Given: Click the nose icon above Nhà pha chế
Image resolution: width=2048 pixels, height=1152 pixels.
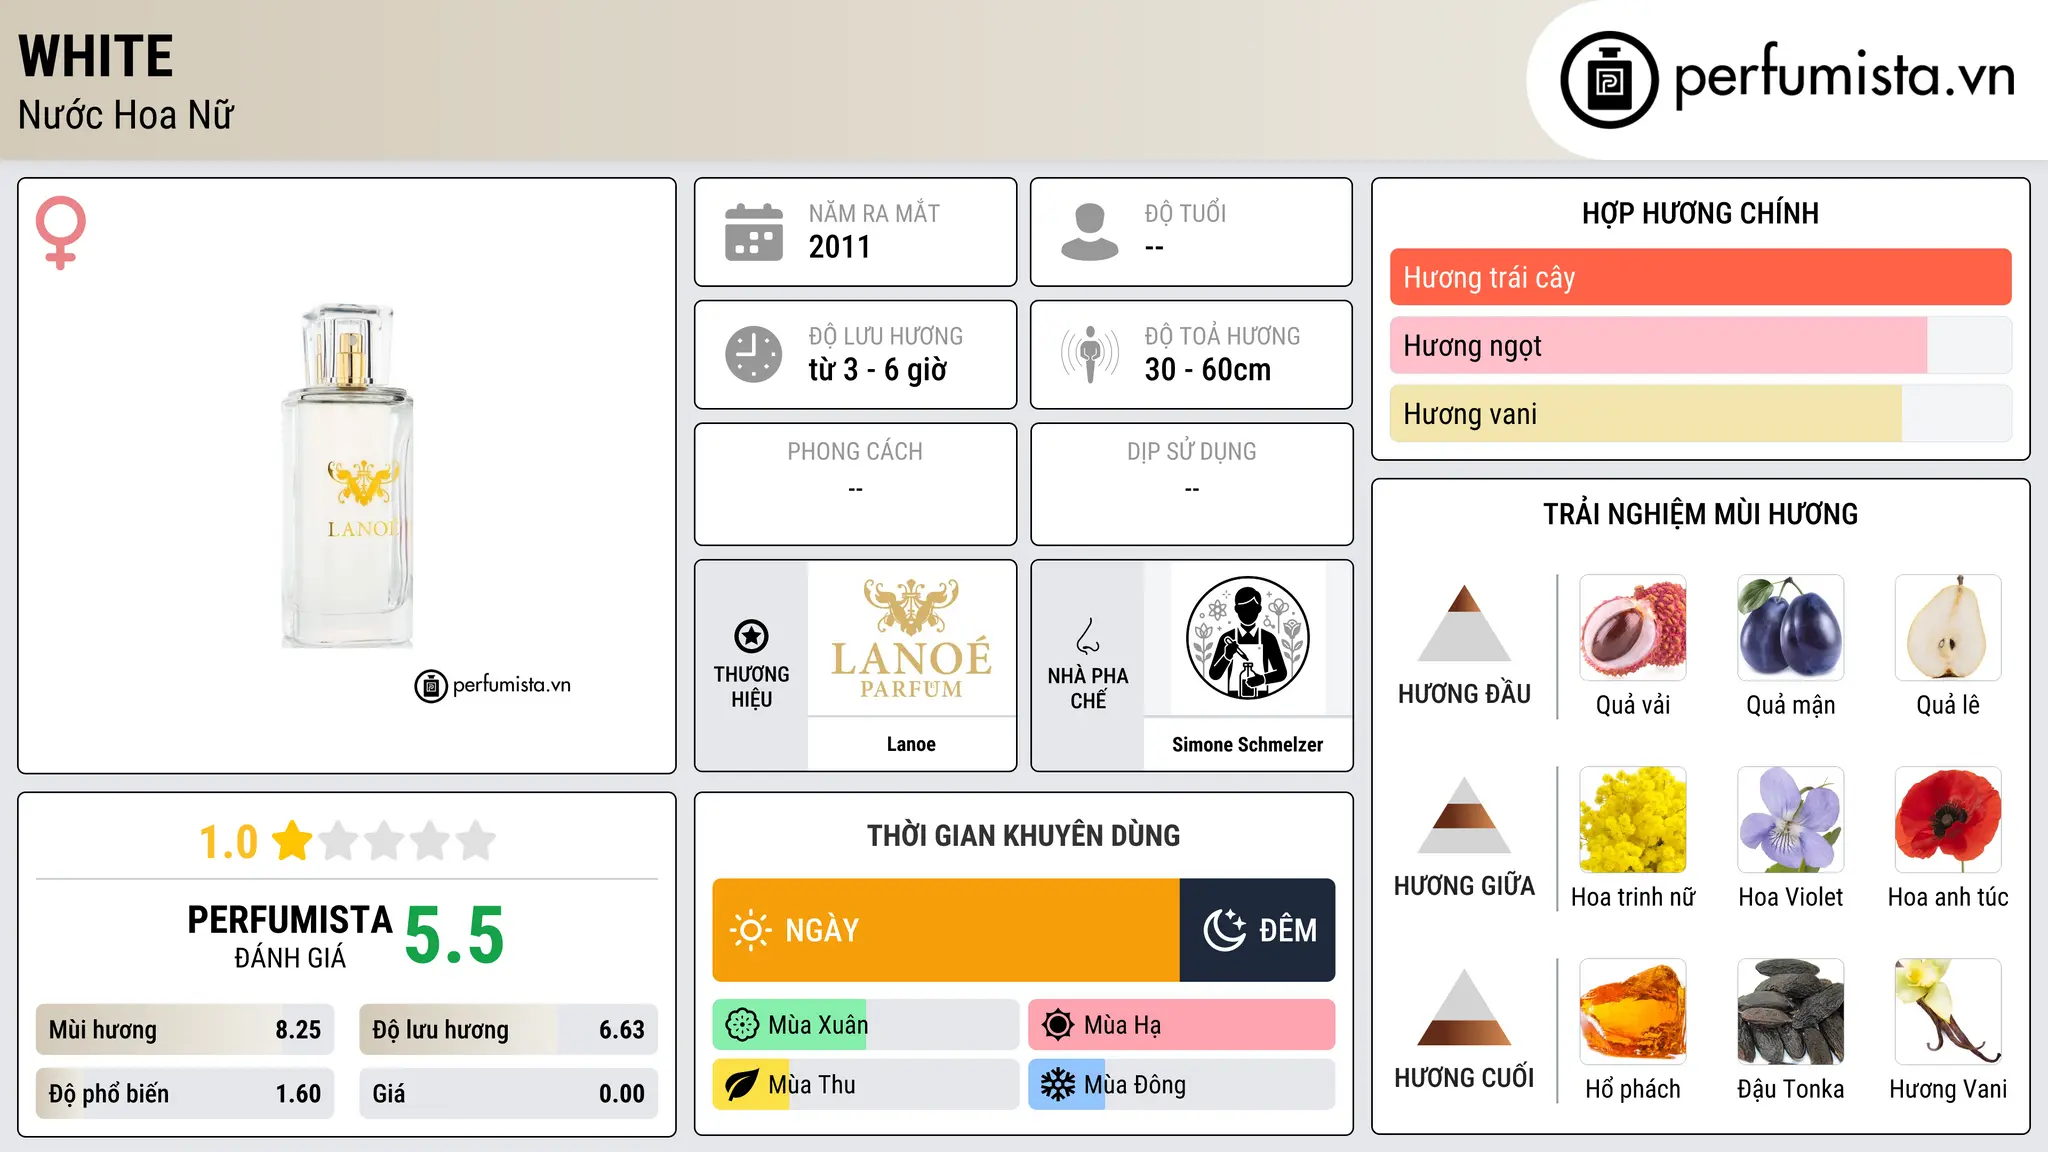Looking at the screenshot, I should pos(1088,636).
